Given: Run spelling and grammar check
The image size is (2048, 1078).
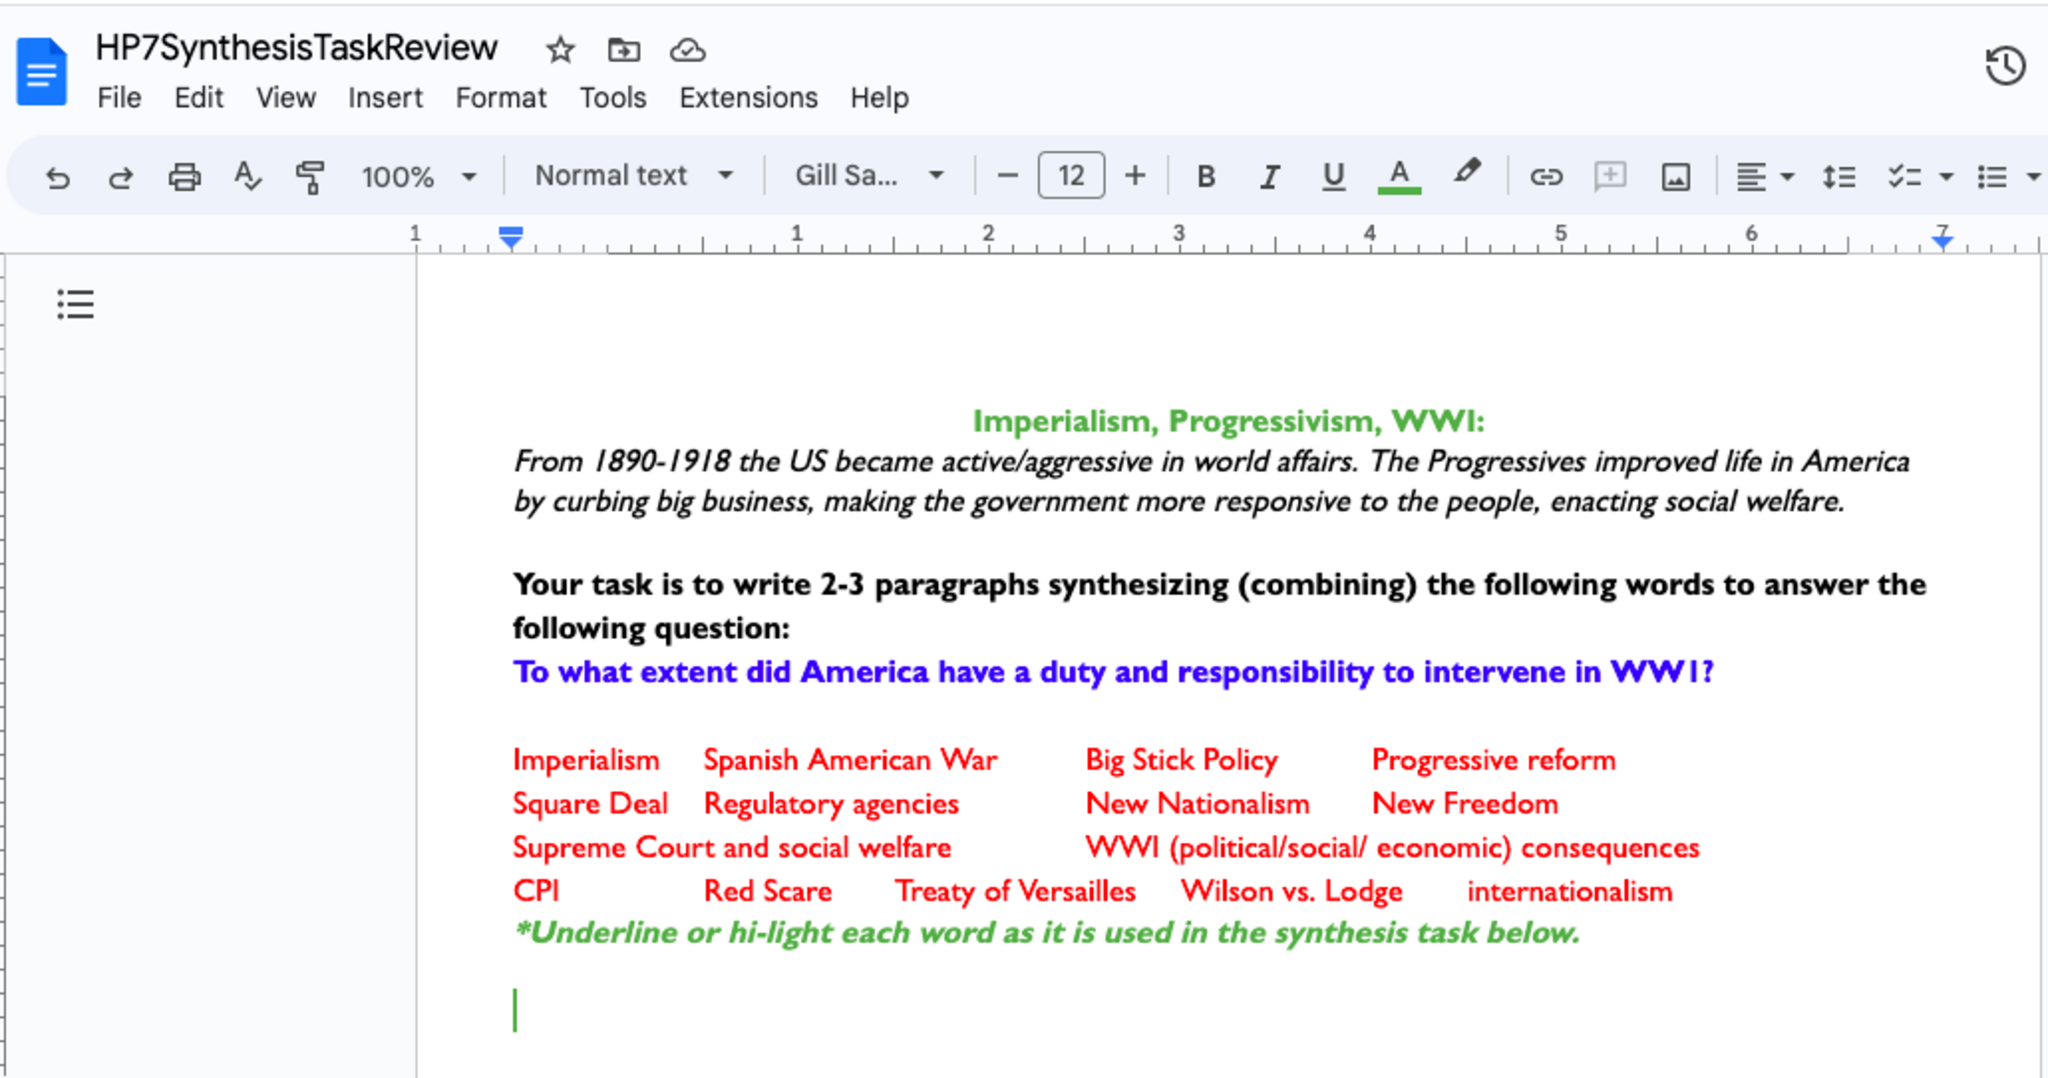Looking at the screenshot, I should pos(247,177).
